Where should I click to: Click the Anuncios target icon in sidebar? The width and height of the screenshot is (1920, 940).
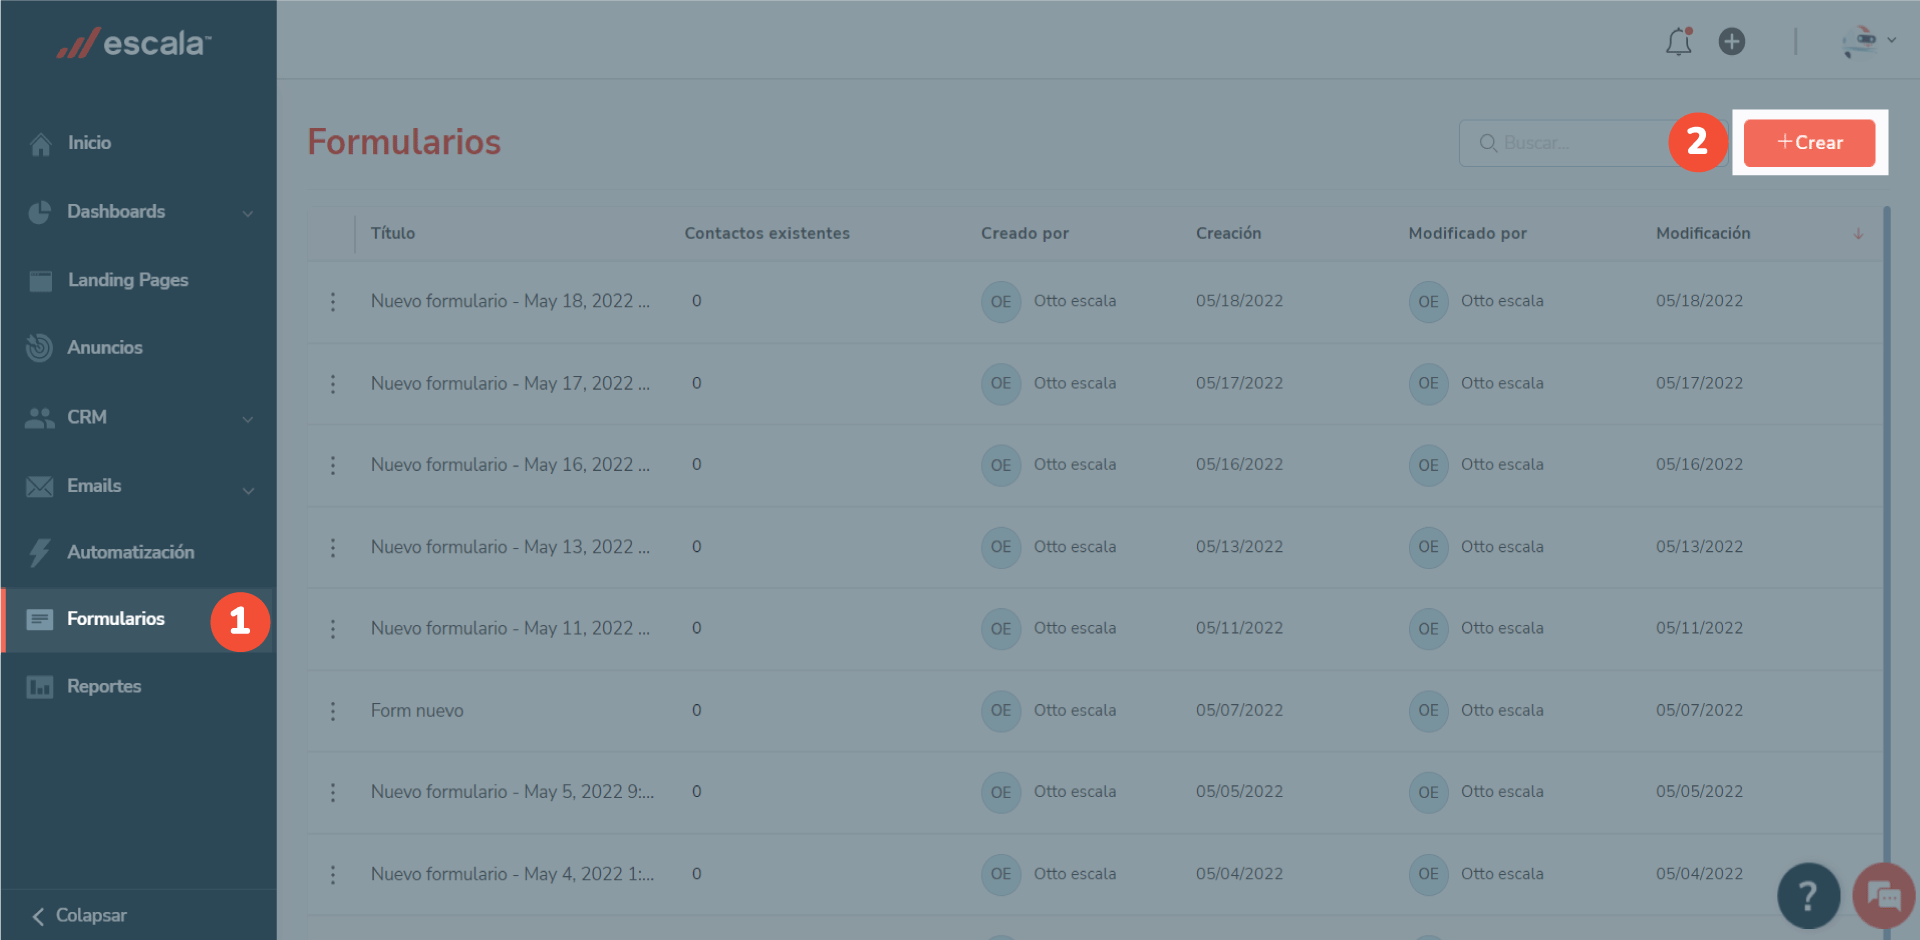(x=40, y=348)
